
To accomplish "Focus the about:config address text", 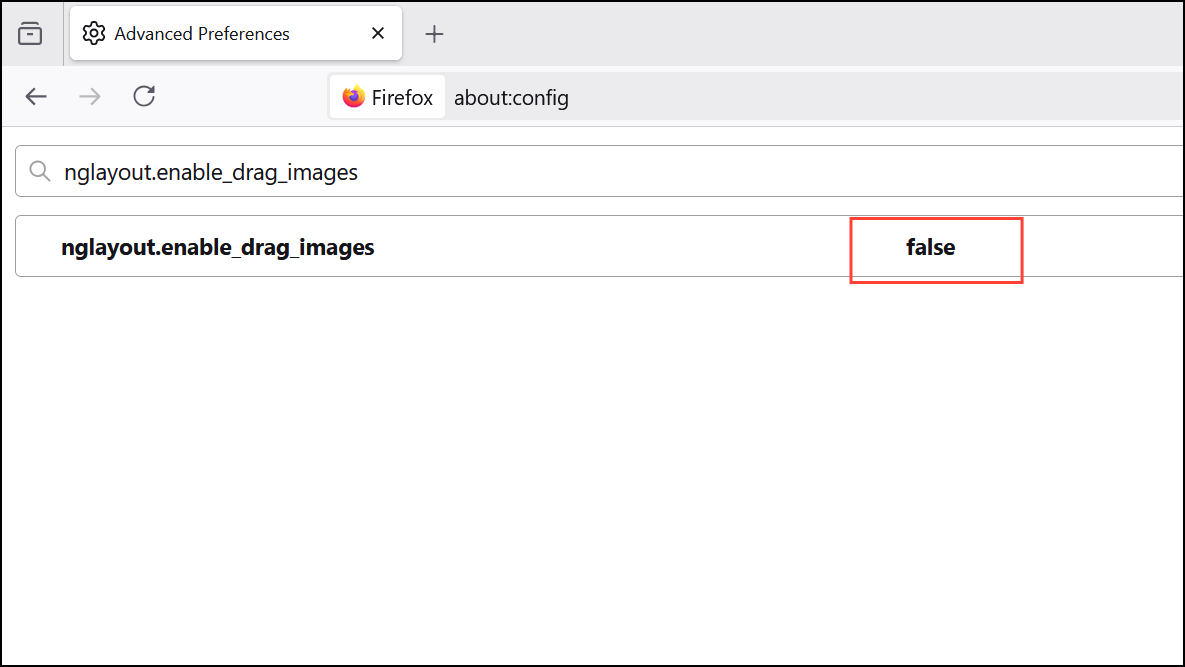I will click(511, 98).
